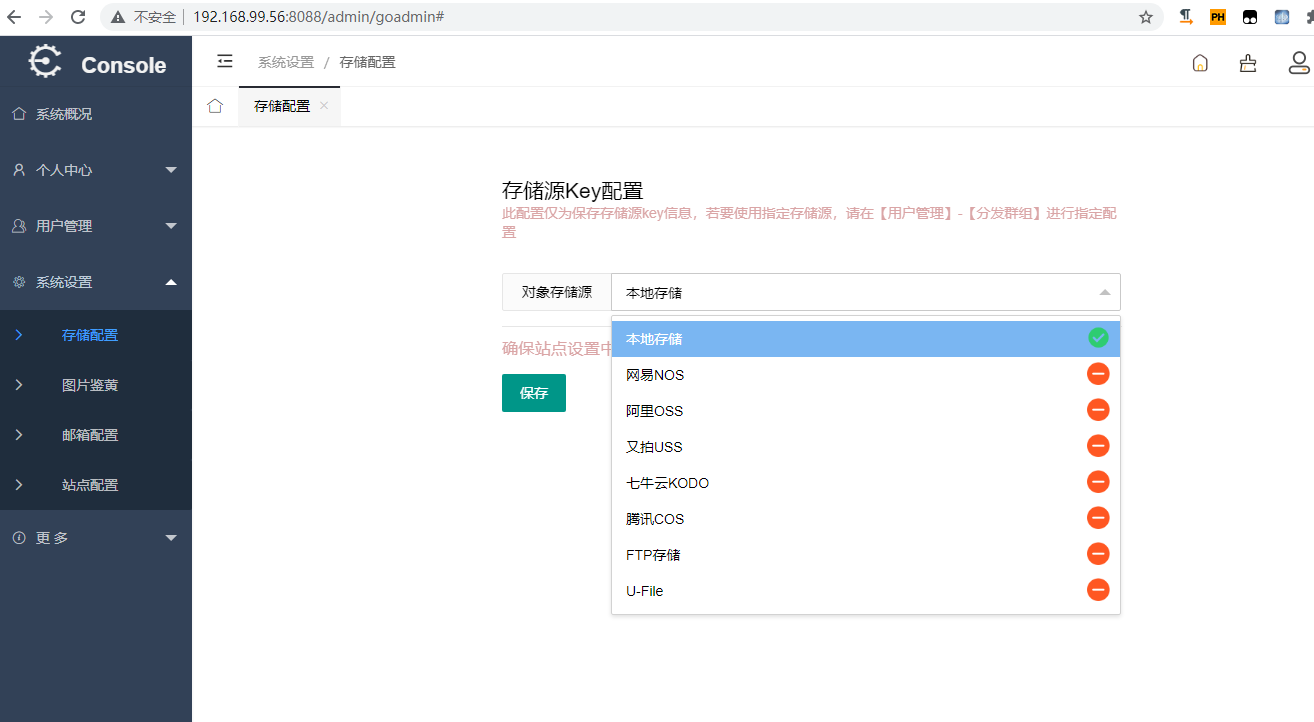
Task: Enable the FTP存储 toggle
Action: (1098, 554)
